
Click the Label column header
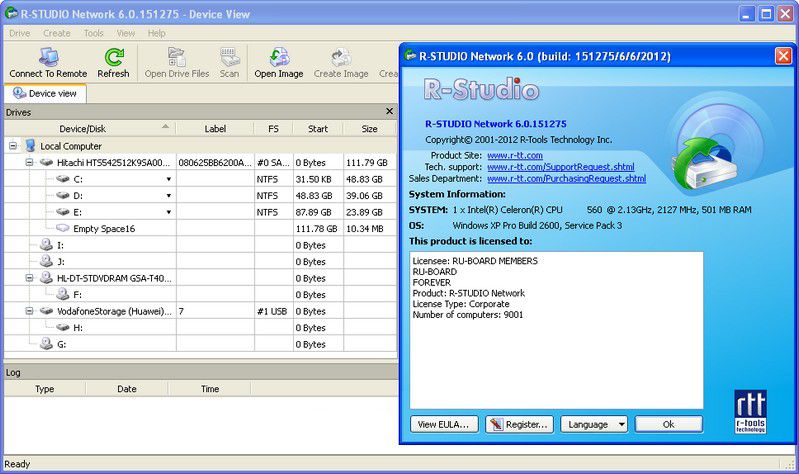[x=215, y=129]
